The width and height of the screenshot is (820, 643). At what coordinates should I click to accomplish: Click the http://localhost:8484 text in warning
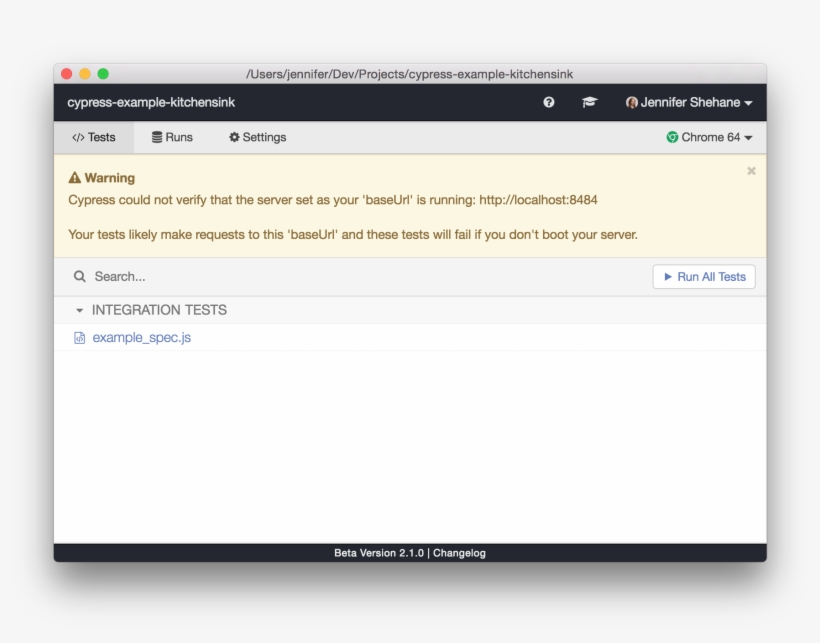click(x=538, y=200)
